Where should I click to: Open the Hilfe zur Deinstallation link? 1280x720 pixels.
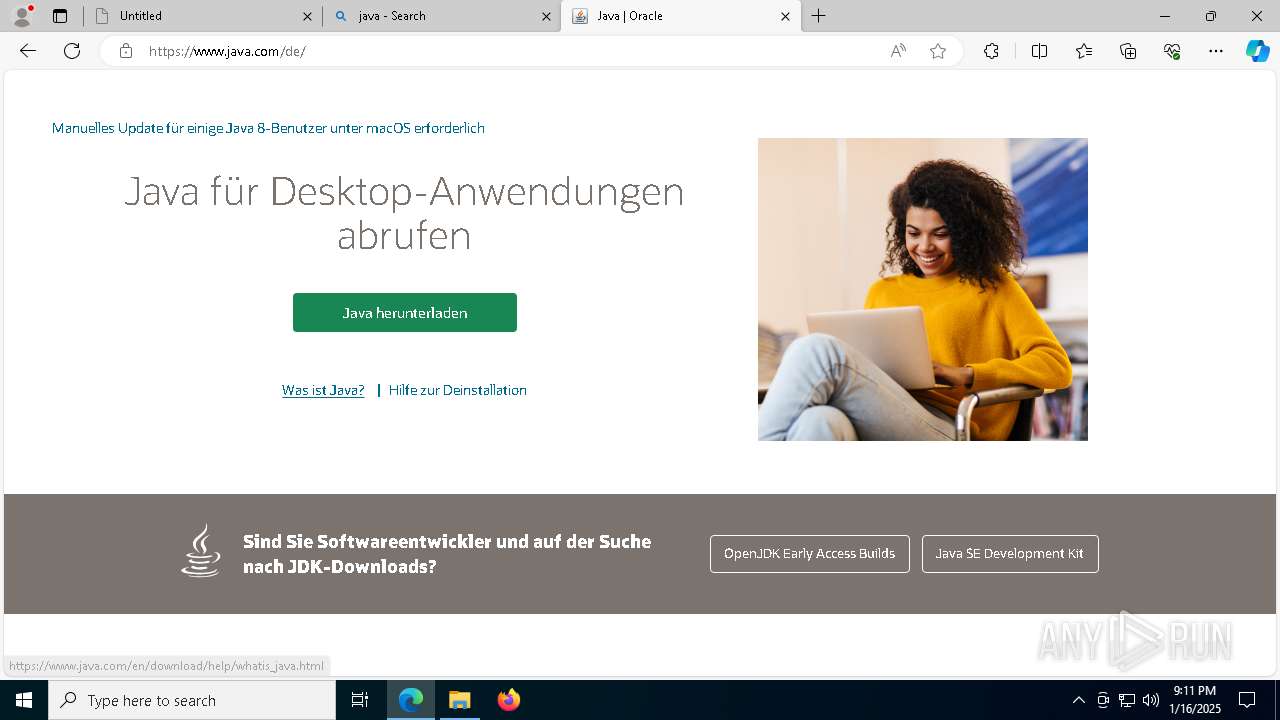pyautogui.click(x=457, y=390)
